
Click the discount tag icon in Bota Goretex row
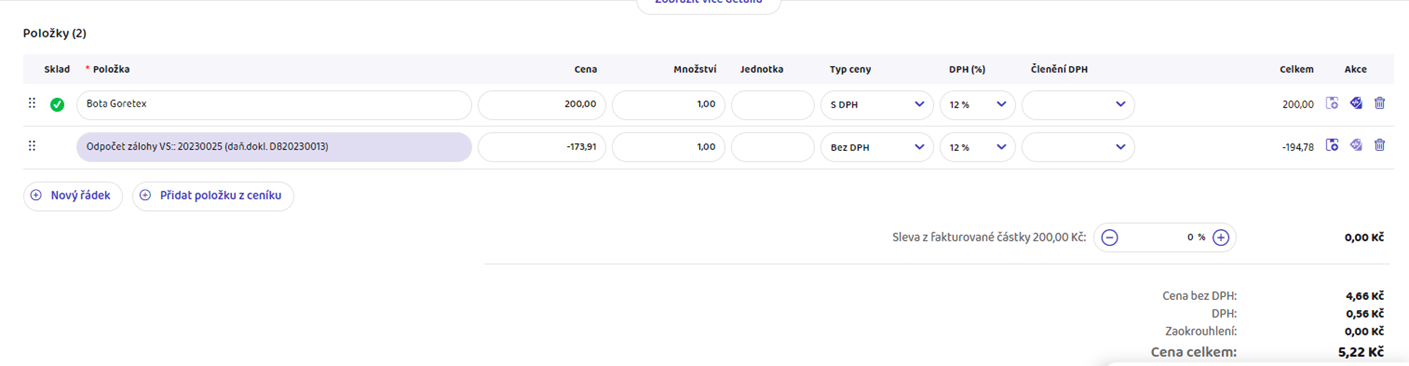(1356, 103)
